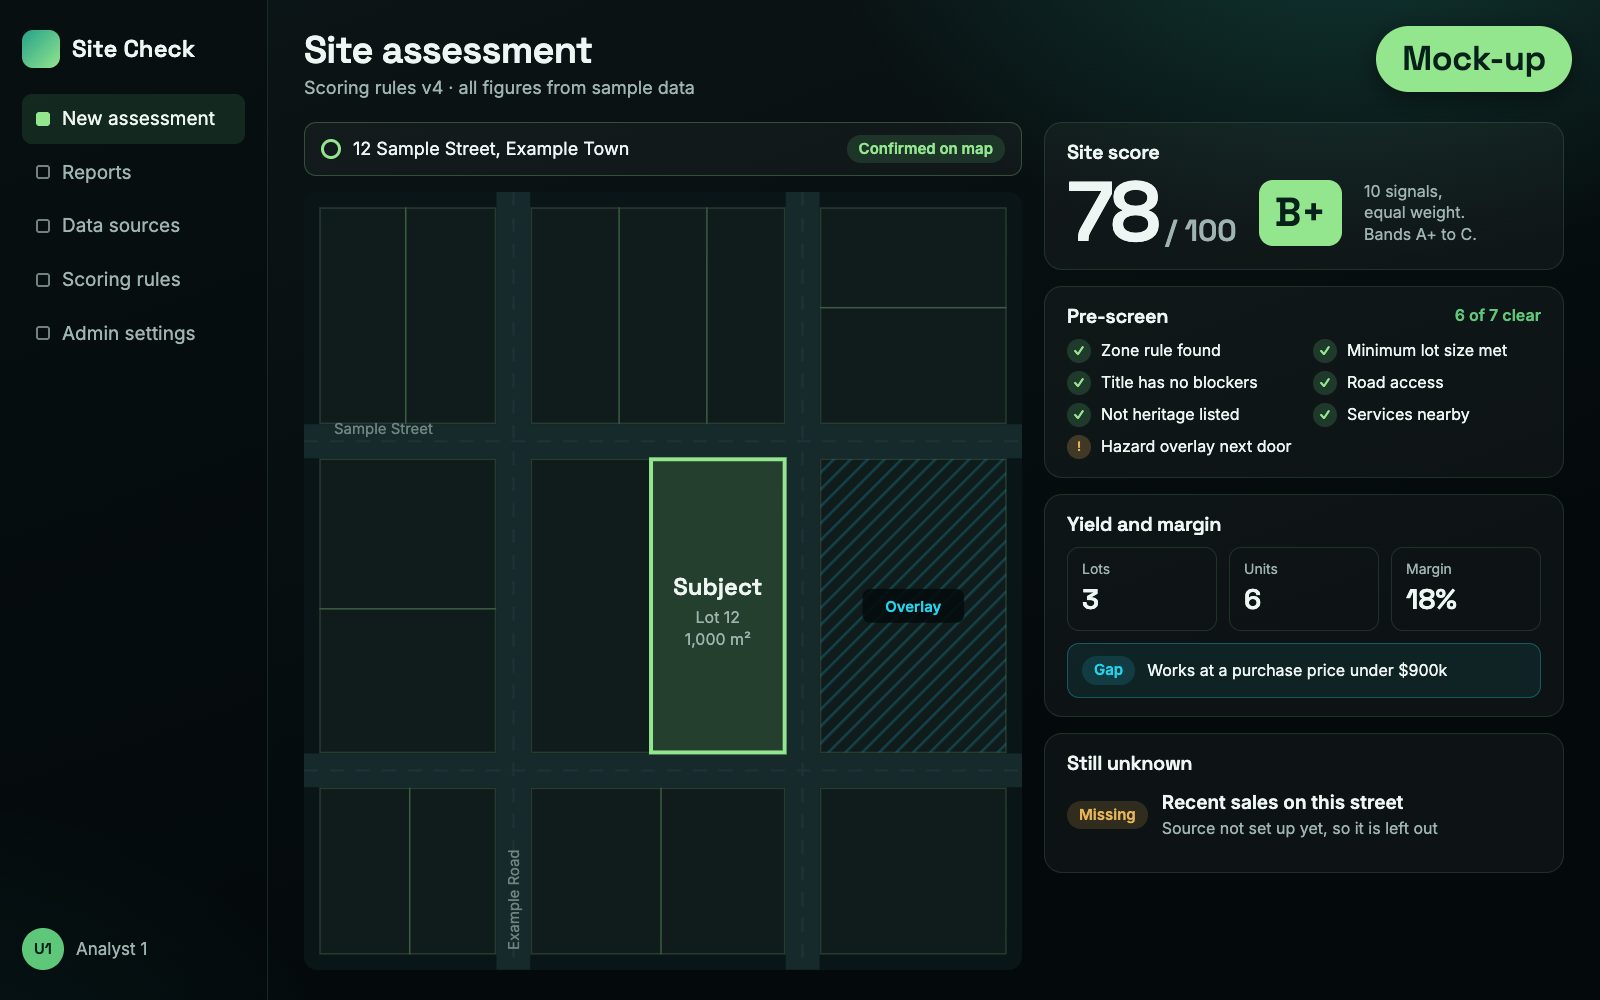Screen dimensions: 1600x1000
Task: Click the Site Check logo icon
Action: point(41,49)
